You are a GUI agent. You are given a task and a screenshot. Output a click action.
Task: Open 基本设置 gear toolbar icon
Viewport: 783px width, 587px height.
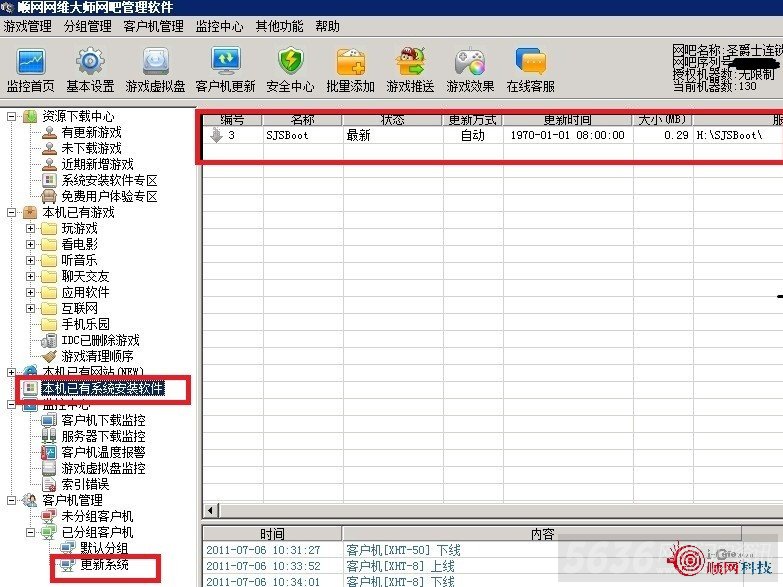[x=90, y=62]
